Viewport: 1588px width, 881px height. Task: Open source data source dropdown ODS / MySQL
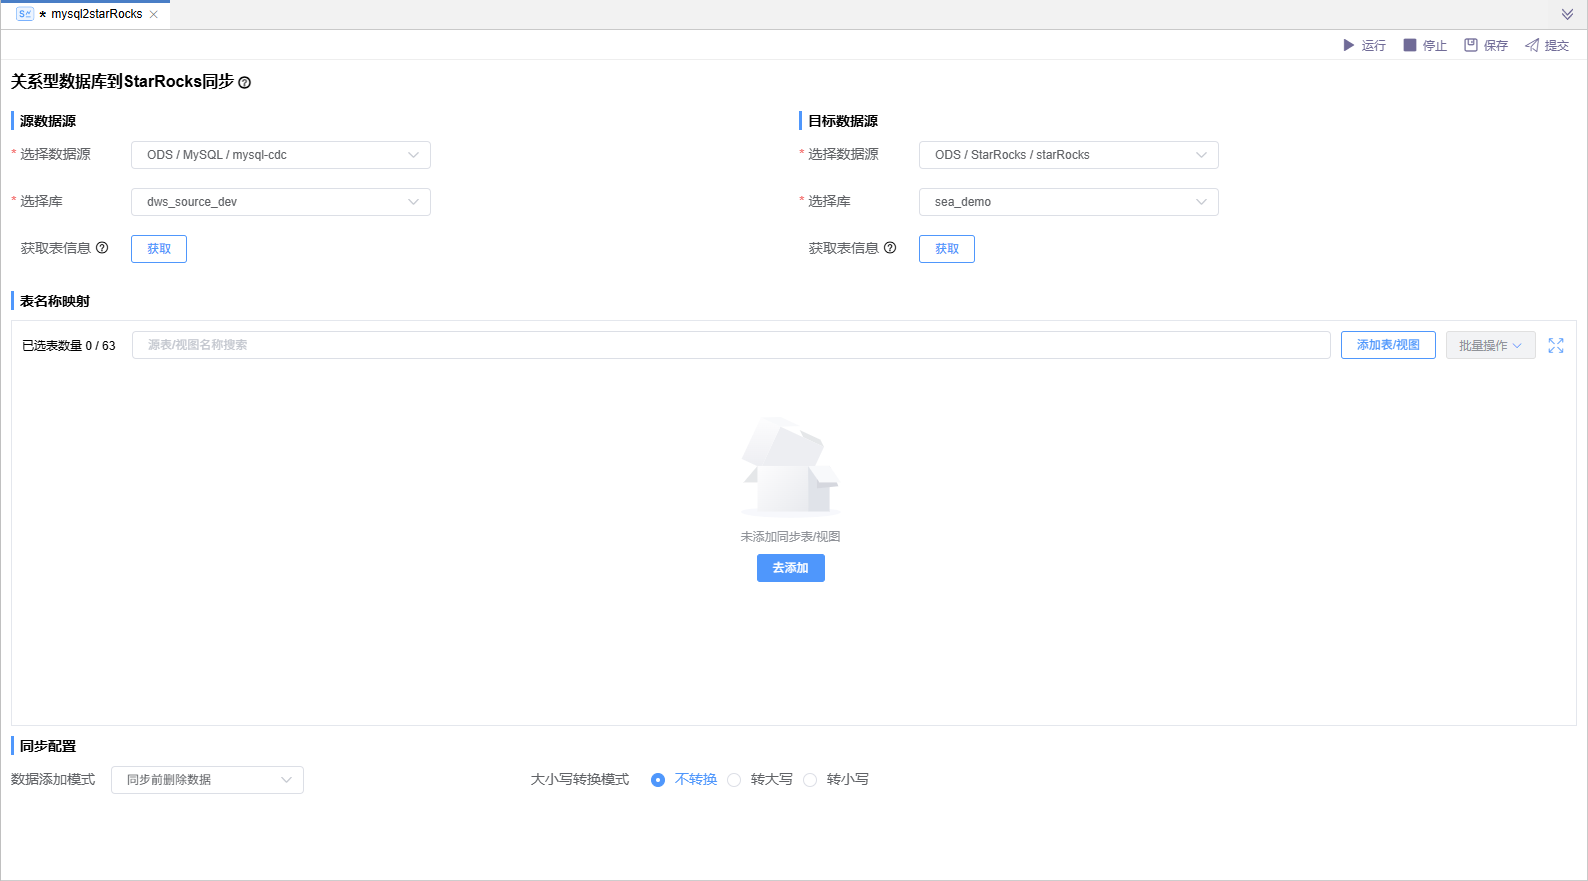pyautogui.click(x=281, y=155)
